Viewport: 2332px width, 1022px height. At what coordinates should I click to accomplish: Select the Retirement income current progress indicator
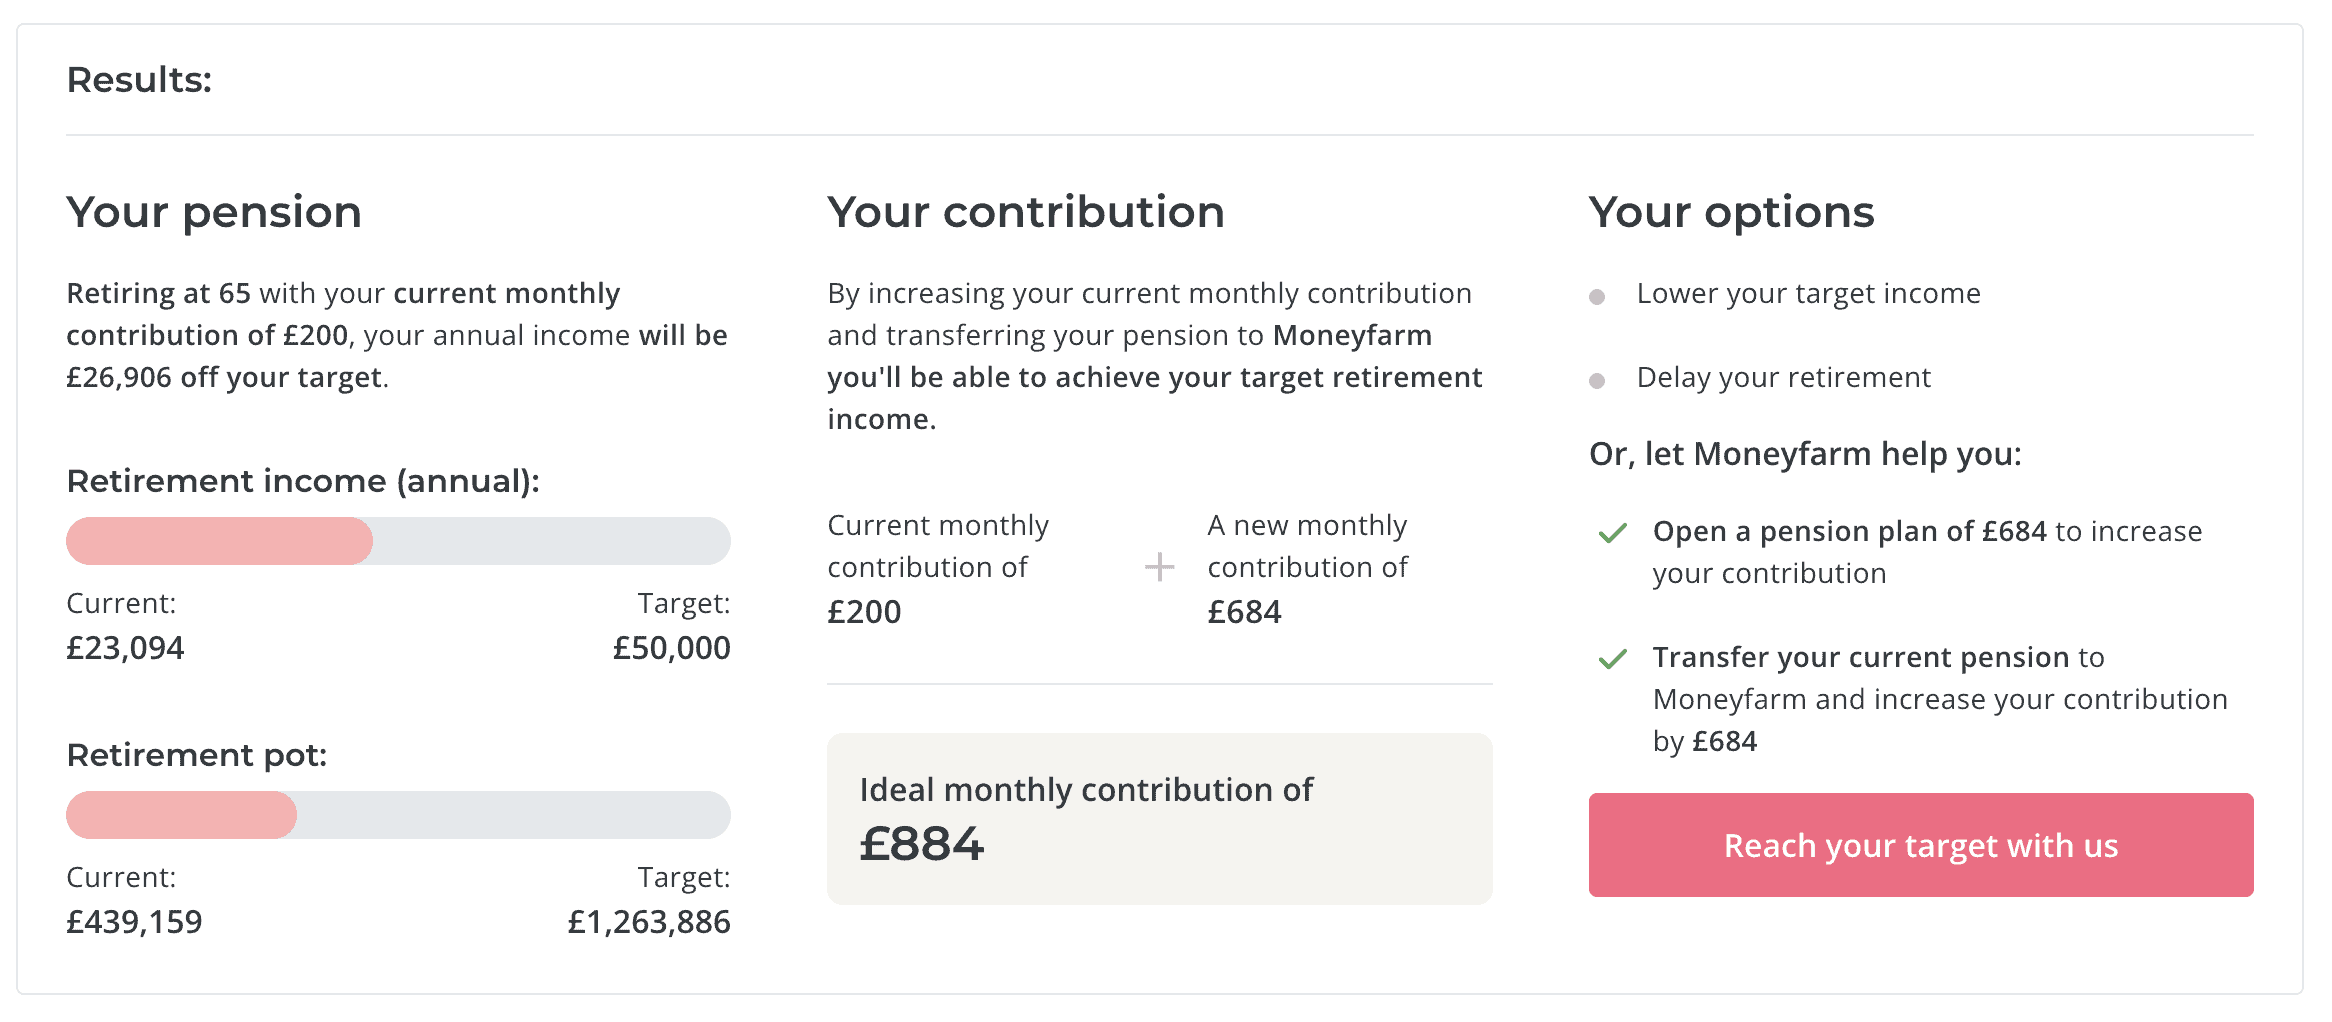(x=218, y=540)
